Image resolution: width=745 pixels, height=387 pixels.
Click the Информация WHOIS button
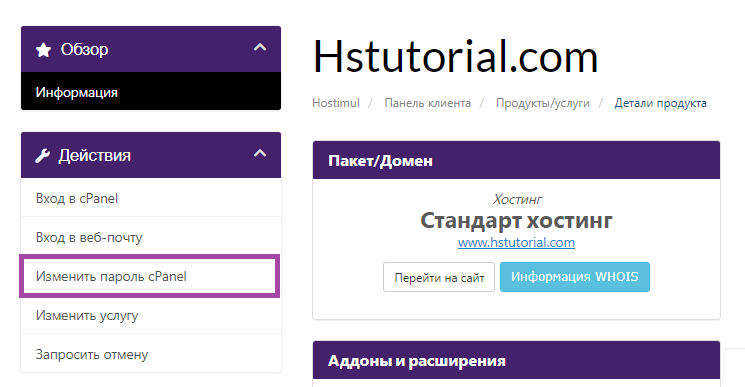click(x=575, y=277)
